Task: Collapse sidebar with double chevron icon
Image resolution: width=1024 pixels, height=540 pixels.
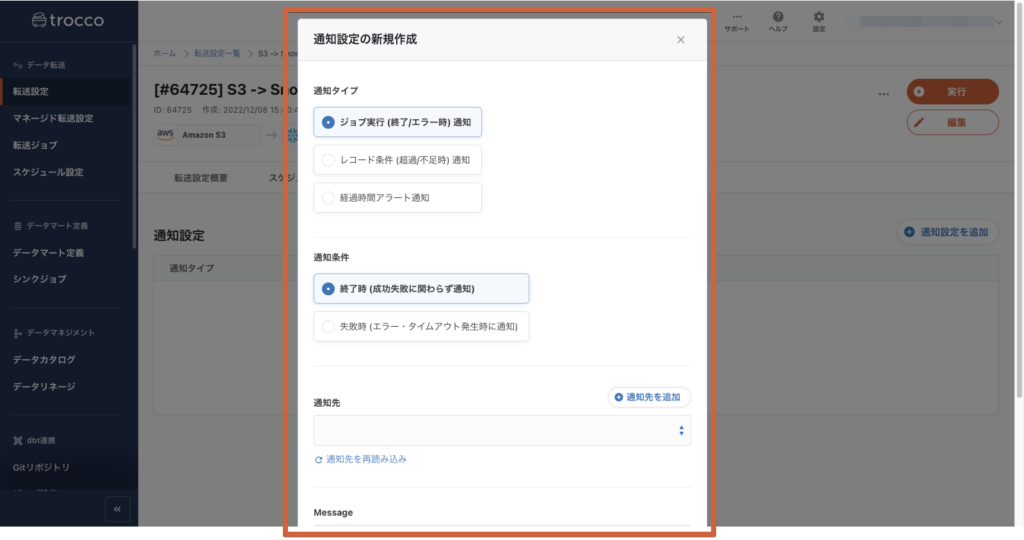Action: 118,509
